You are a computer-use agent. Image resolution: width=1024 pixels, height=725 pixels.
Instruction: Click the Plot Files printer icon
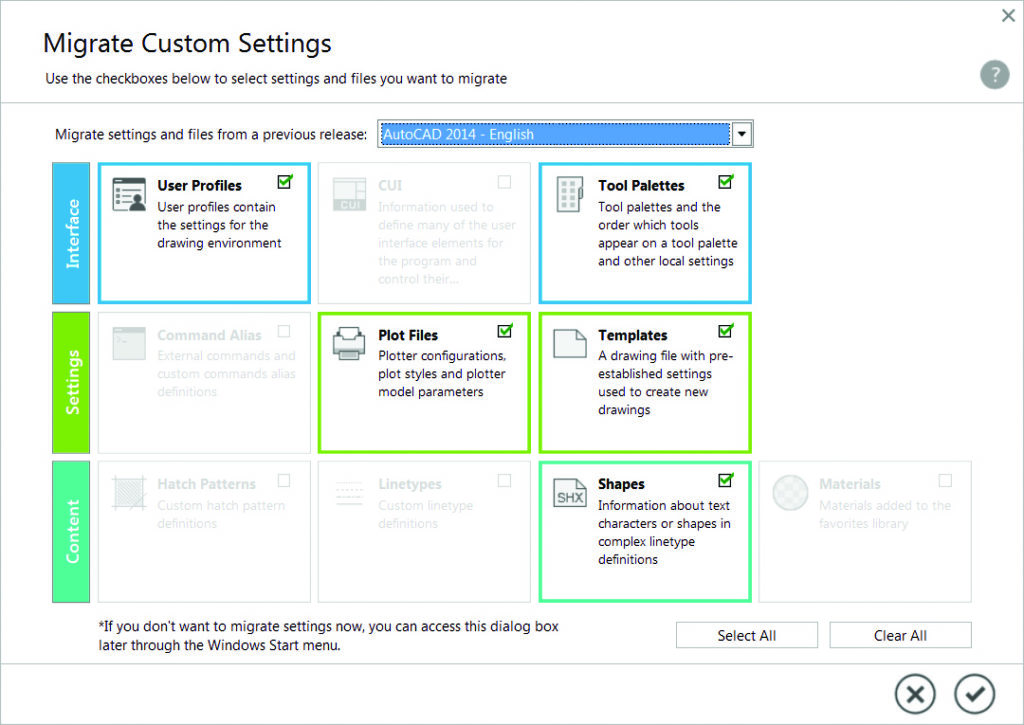pyautogui.click(x=350, y=343)
